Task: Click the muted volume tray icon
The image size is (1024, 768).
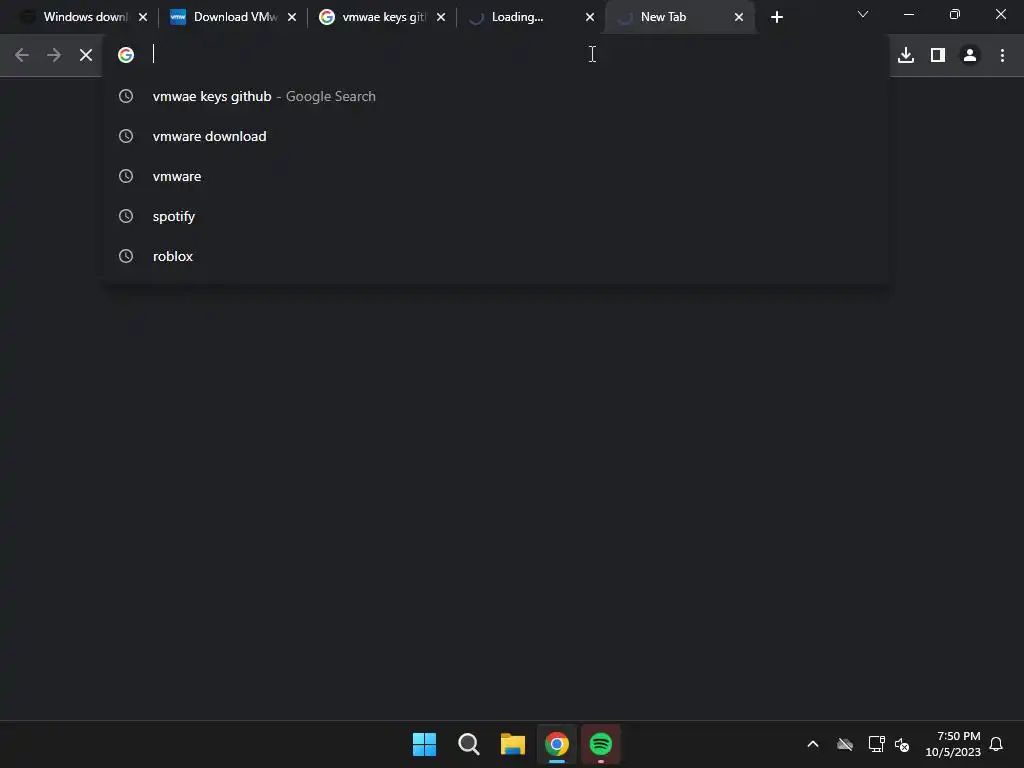Action: point(902,744)
